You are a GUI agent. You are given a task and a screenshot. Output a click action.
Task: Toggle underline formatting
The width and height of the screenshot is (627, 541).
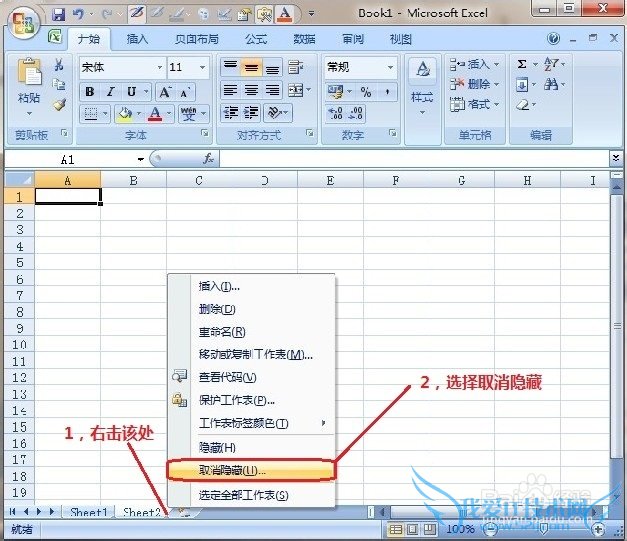(131, 92)
